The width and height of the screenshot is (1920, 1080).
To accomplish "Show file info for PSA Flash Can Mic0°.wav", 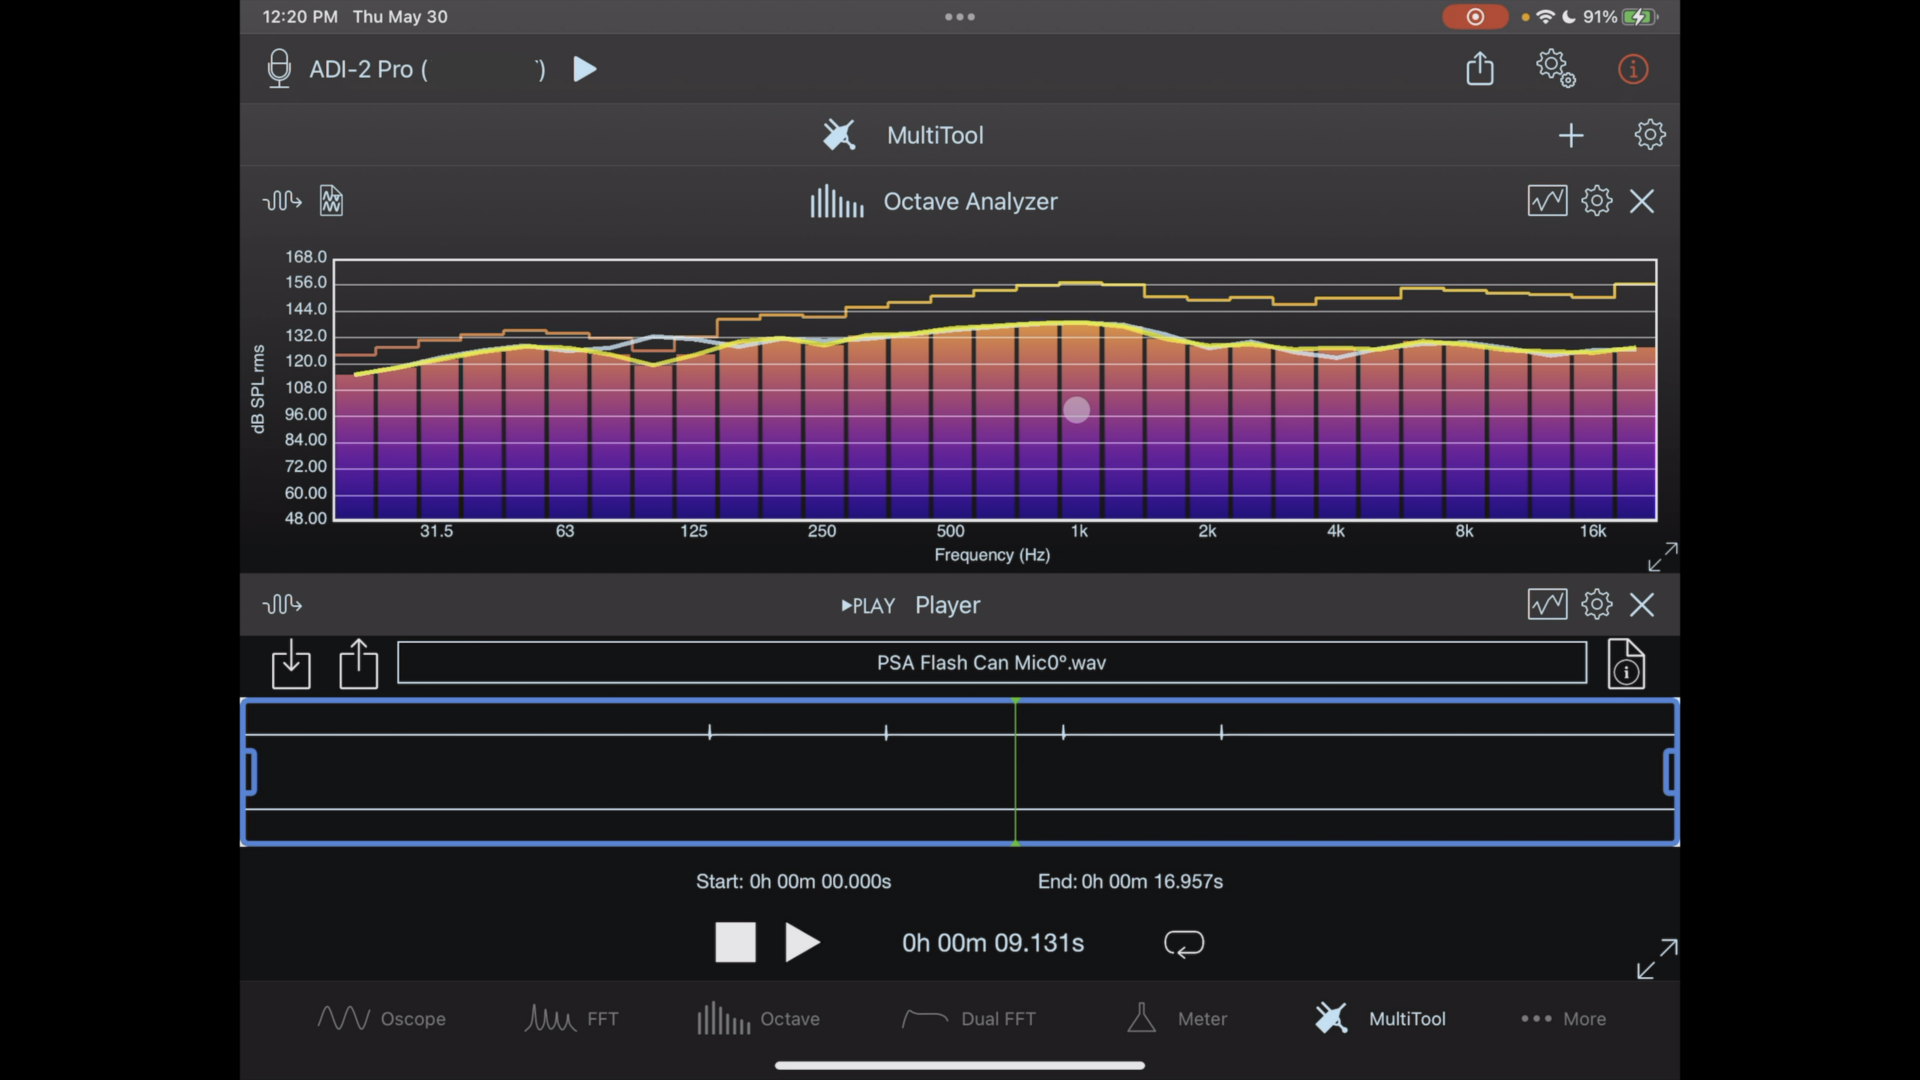I will pyautogui.click(x=1626, y=664).
